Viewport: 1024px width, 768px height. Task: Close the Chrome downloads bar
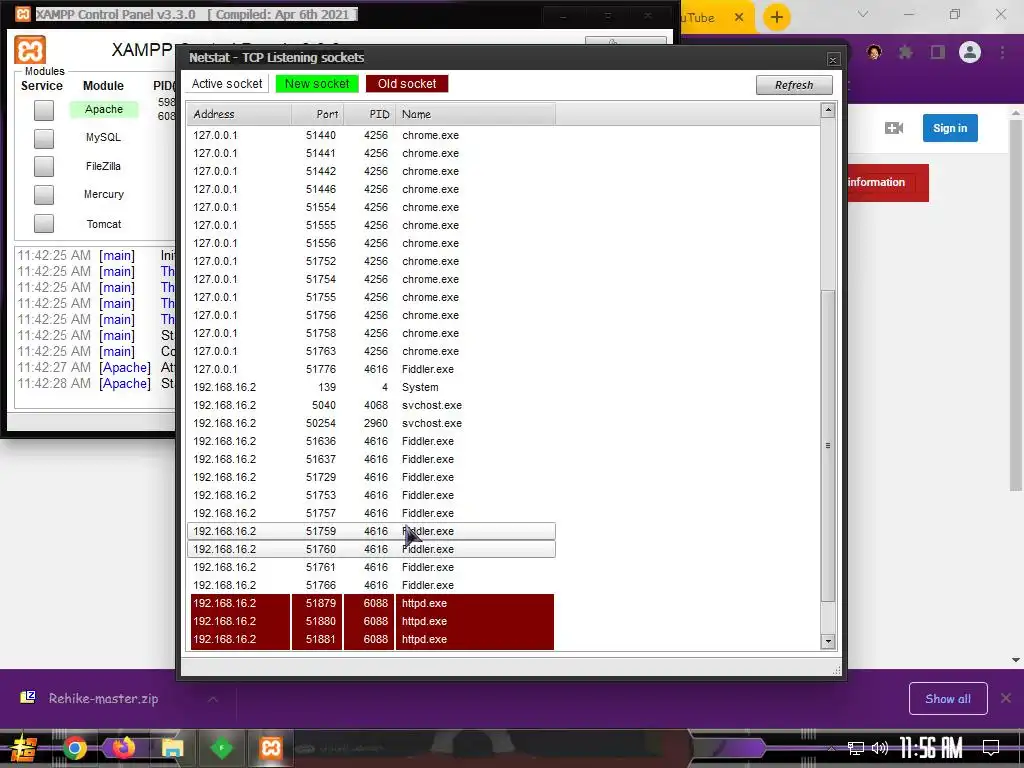point(1006,699)
